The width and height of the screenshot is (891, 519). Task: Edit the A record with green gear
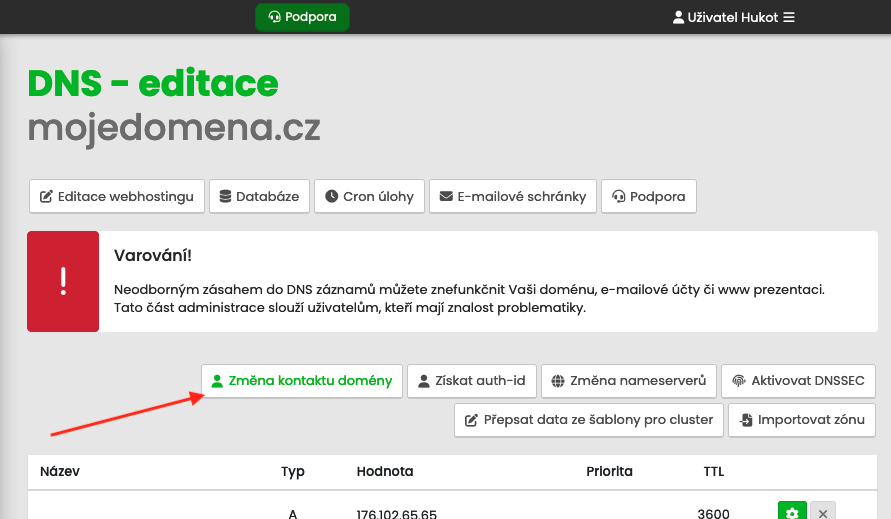tap(791, 512)
